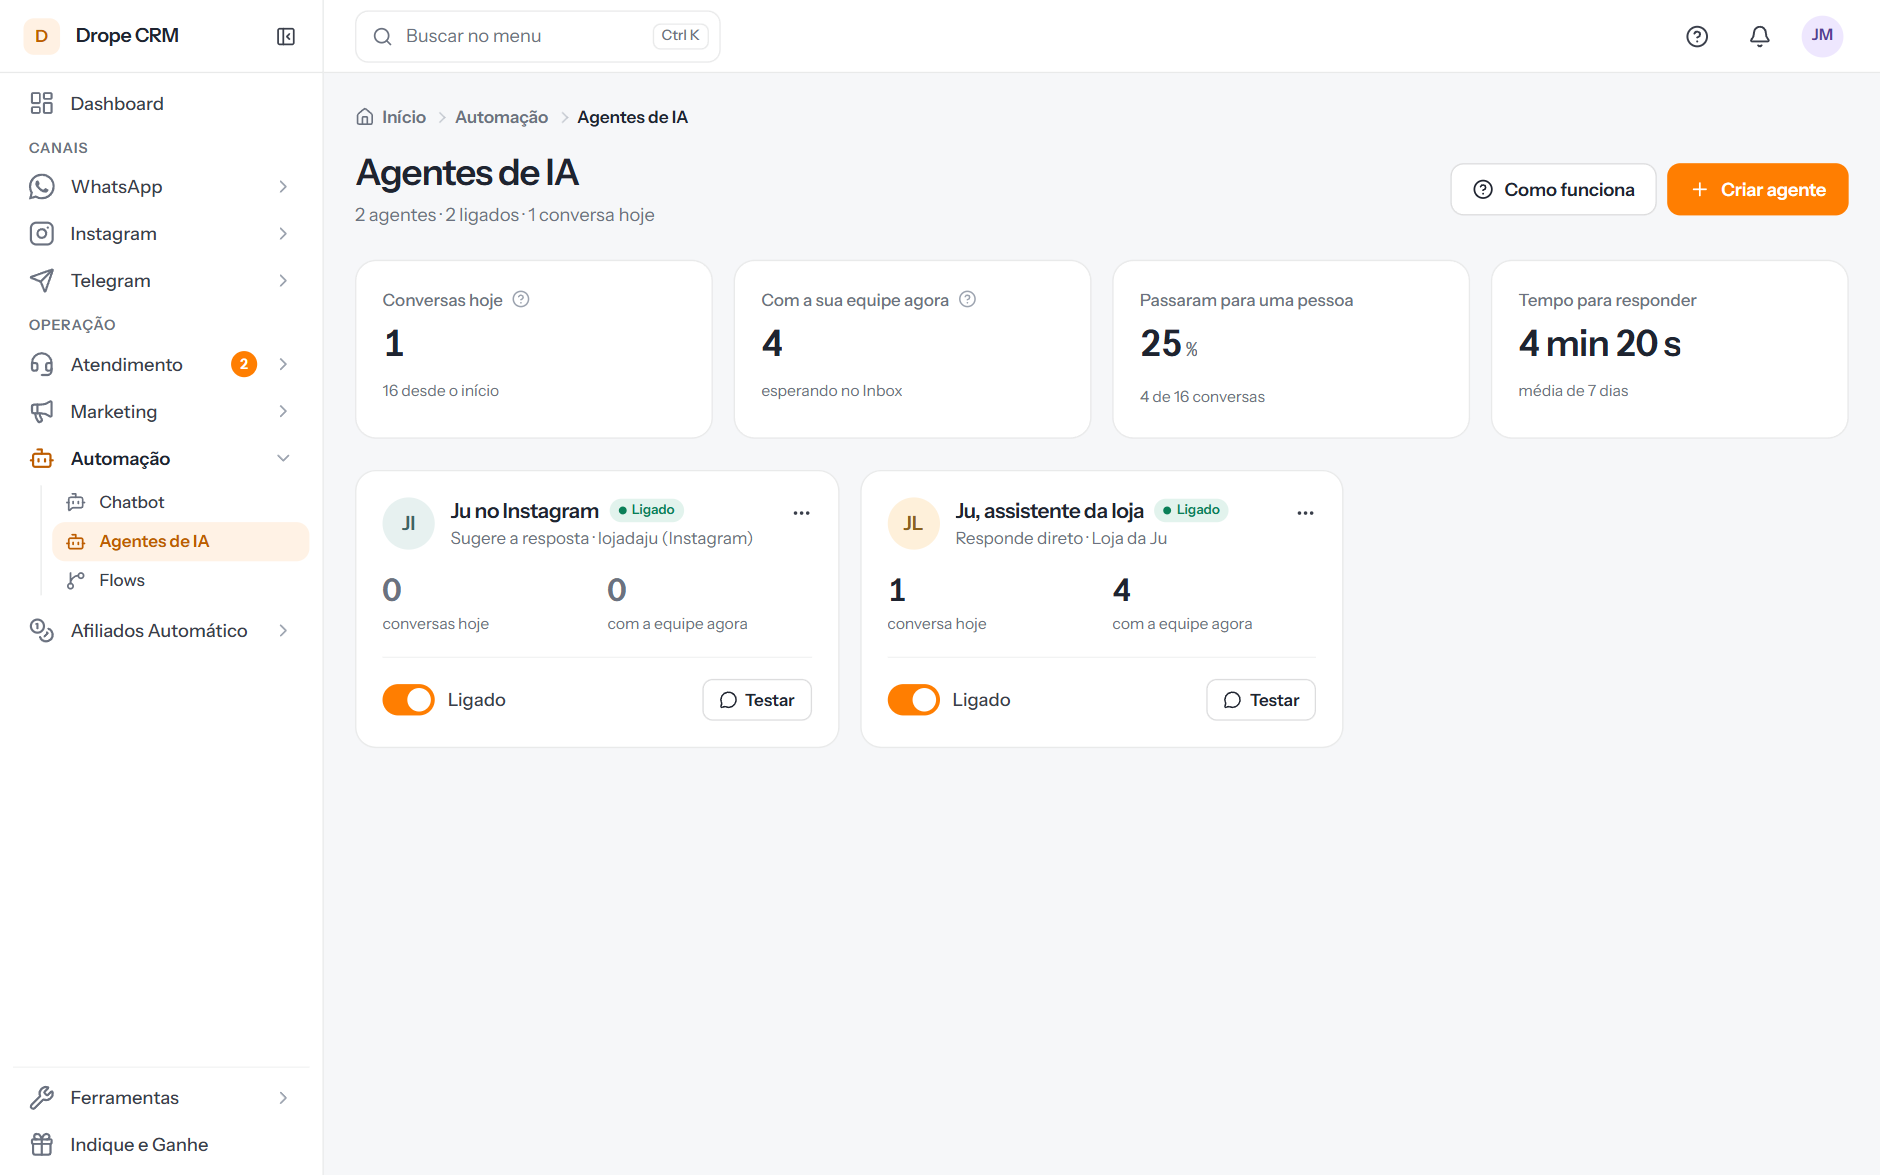This screenshot has width=1880, height=1175.
Task: Expand the Atendimento section
Action: 283,364
